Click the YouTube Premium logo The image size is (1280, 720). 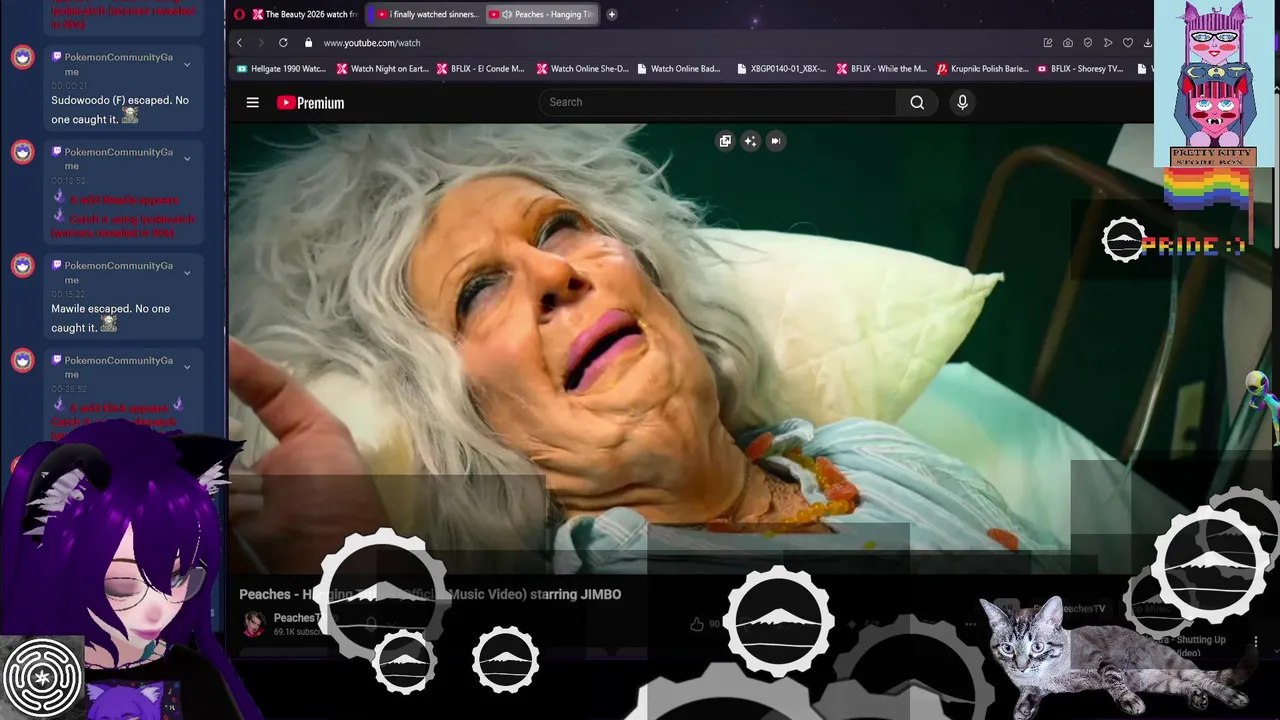click(x=311, y=102)
